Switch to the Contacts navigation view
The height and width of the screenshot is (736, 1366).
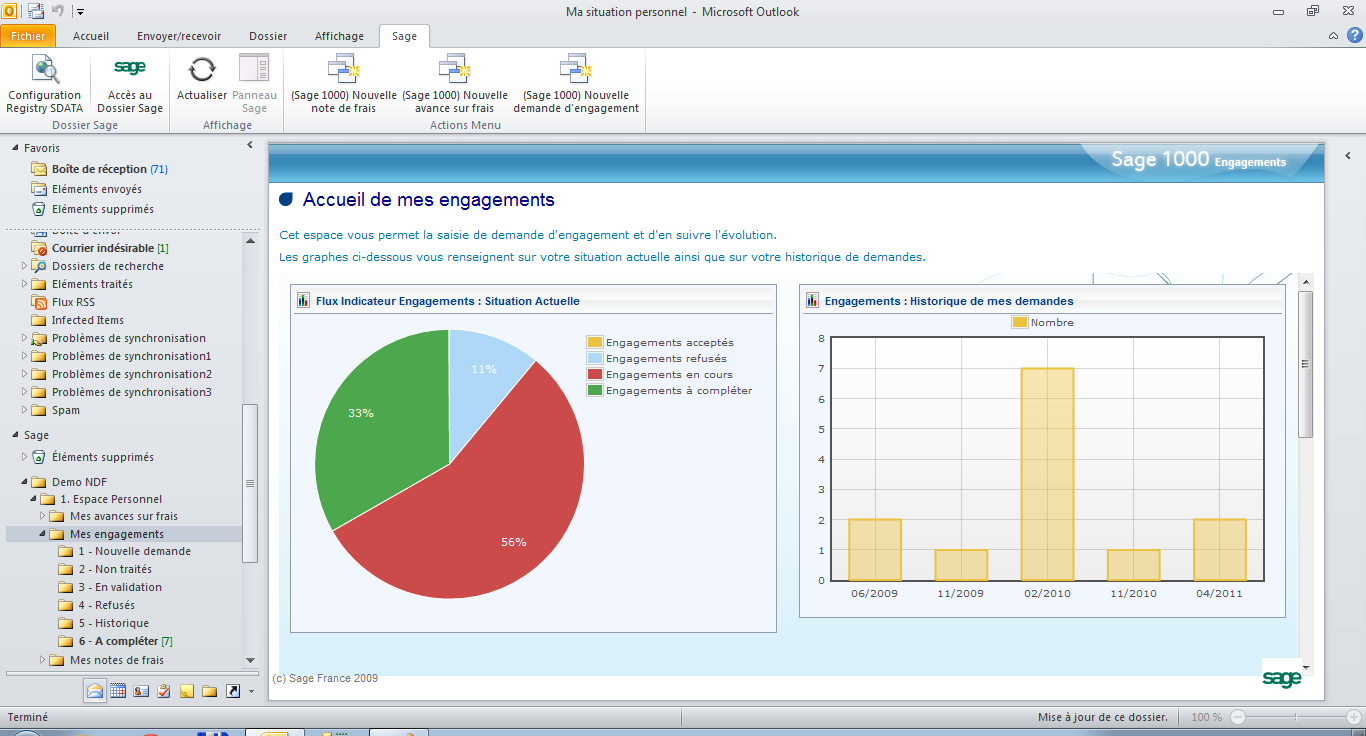(141, 690)
